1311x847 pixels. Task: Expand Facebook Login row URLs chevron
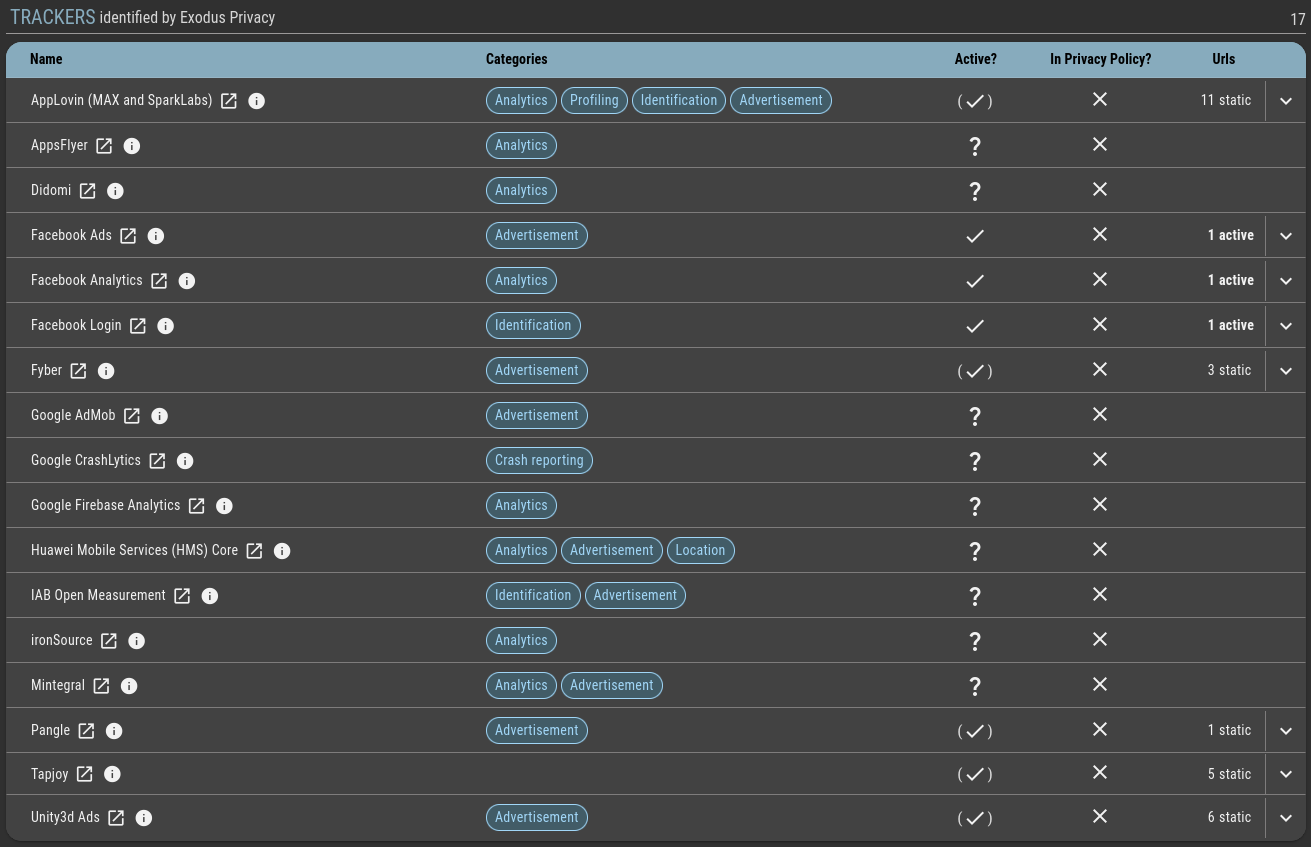(x=1286, y=326)
